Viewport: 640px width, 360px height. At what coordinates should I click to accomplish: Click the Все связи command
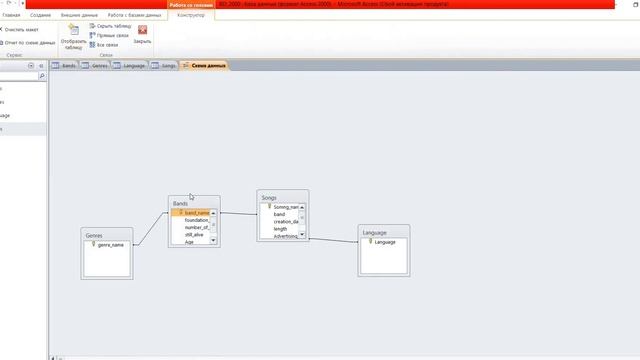pyautogui.click(x=104, y=45)
